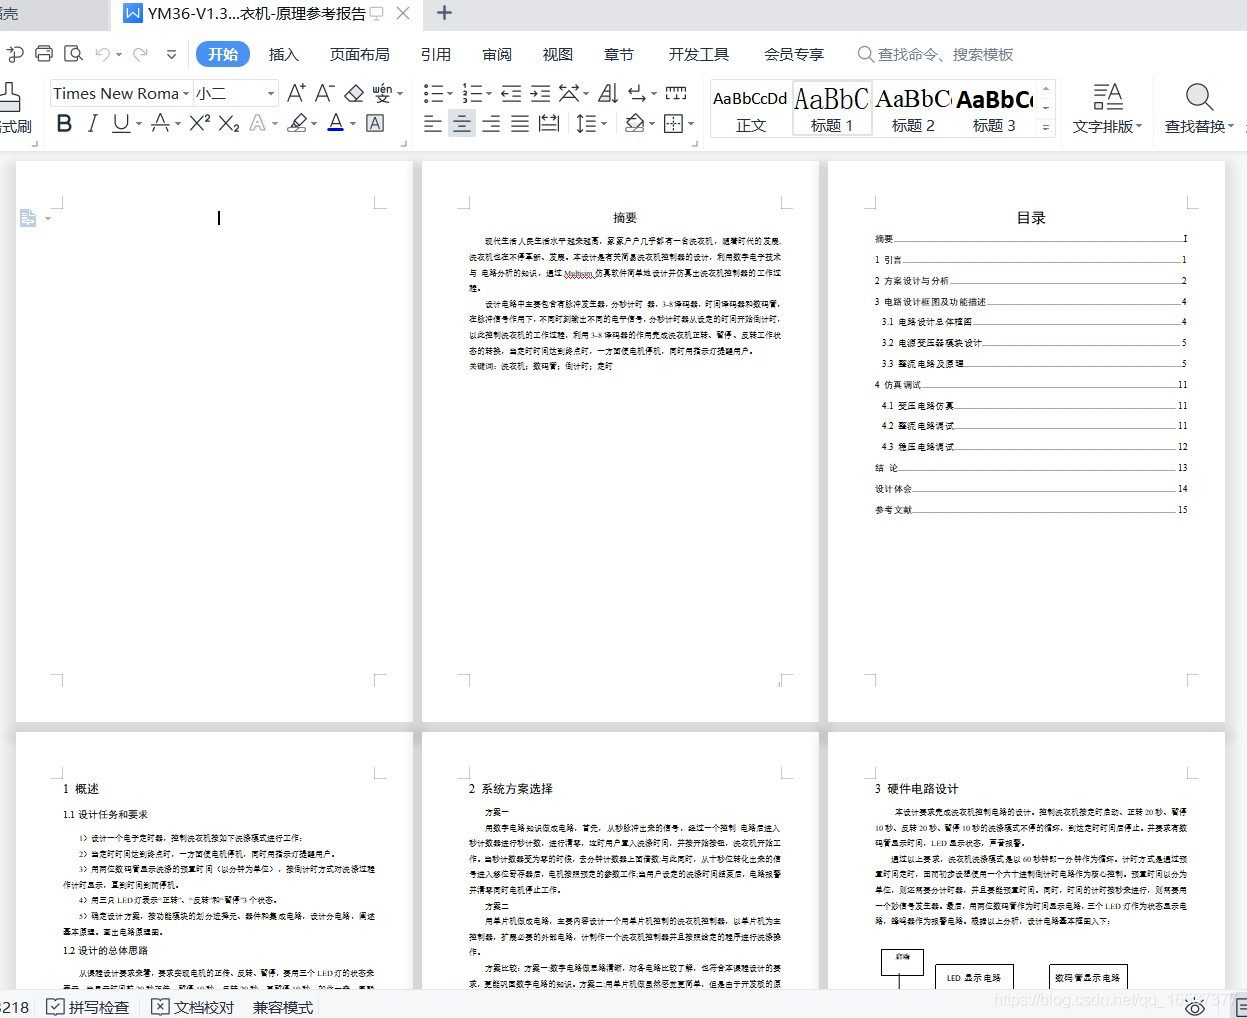The height and width of the screenshot is (1018, 1247).
Task: Click 文档校对 in the status bar
Action: coord(193,1007)
